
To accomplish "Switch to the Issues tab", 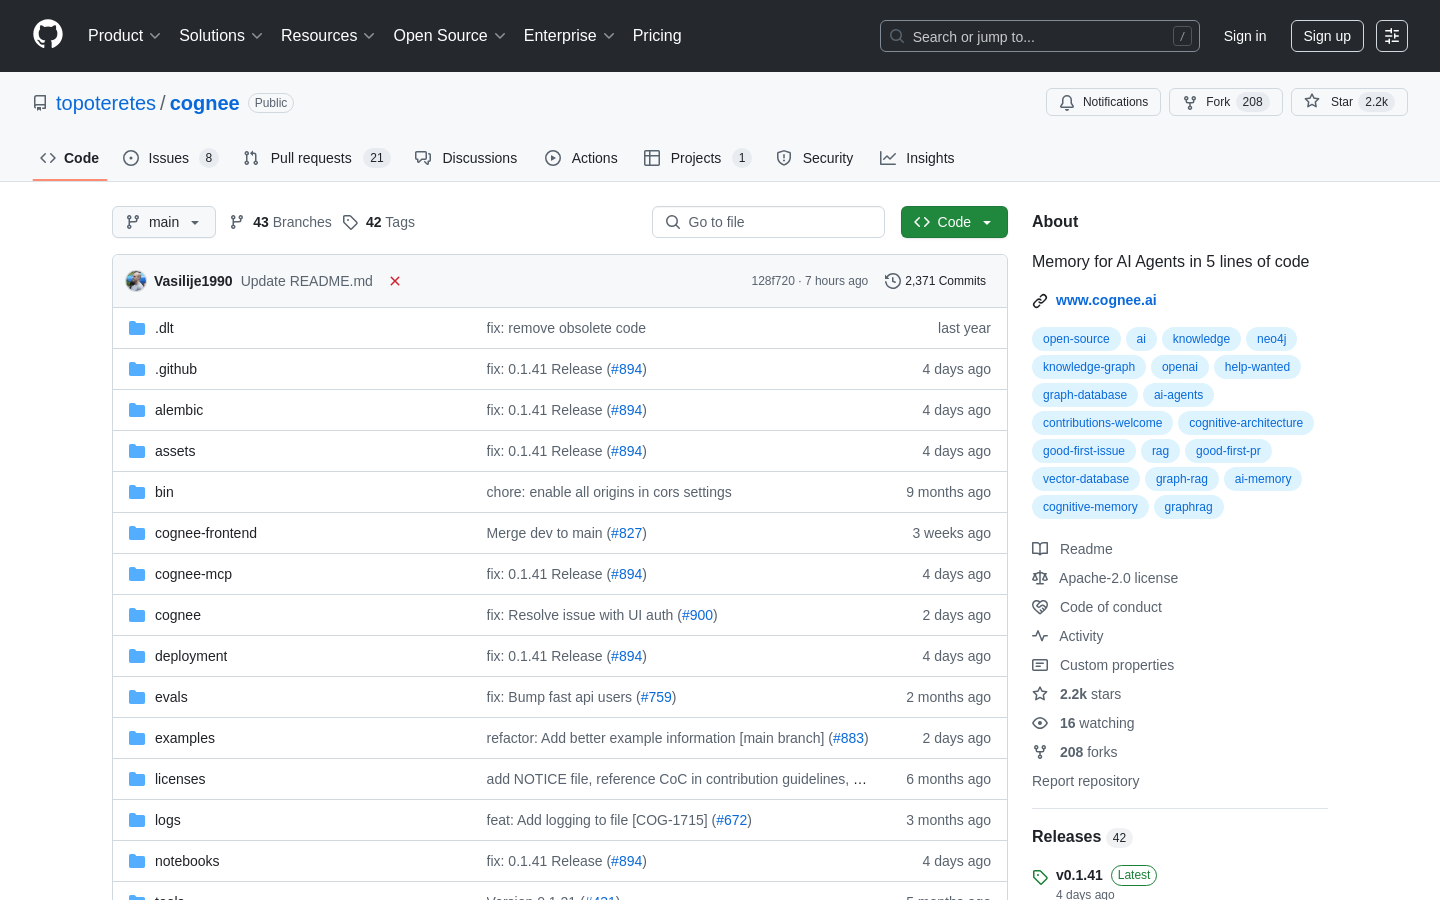I will (170, 158).
